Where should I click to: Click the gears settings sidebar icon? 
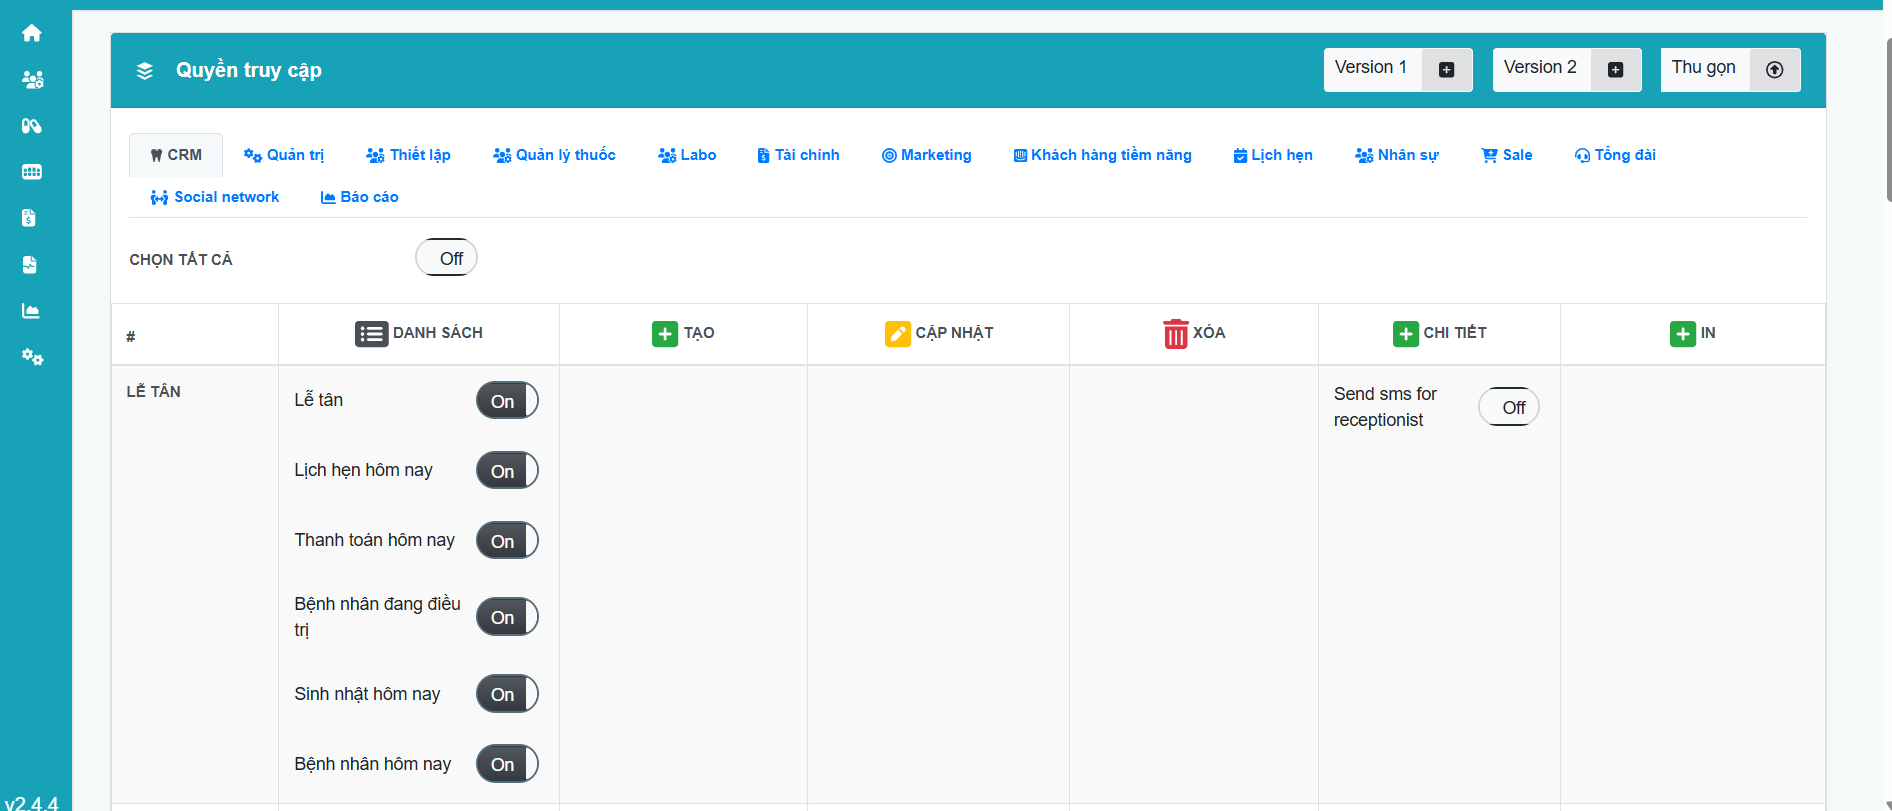tap(32, 357)
